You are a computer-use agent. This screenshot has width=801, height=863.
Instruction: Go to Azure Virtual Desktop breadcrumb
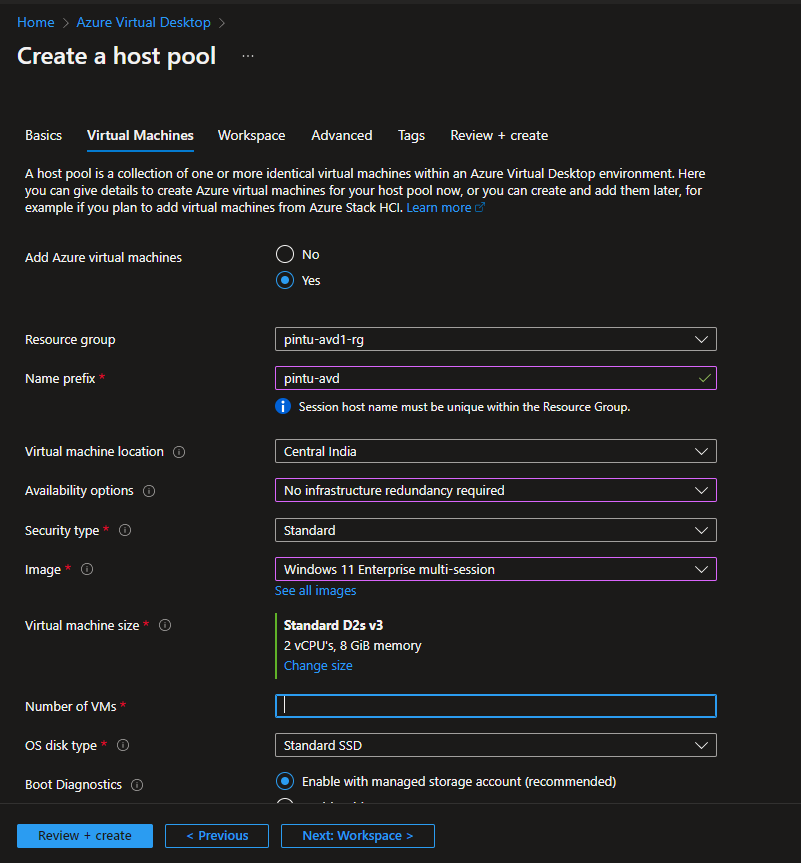tap(144, 23)
